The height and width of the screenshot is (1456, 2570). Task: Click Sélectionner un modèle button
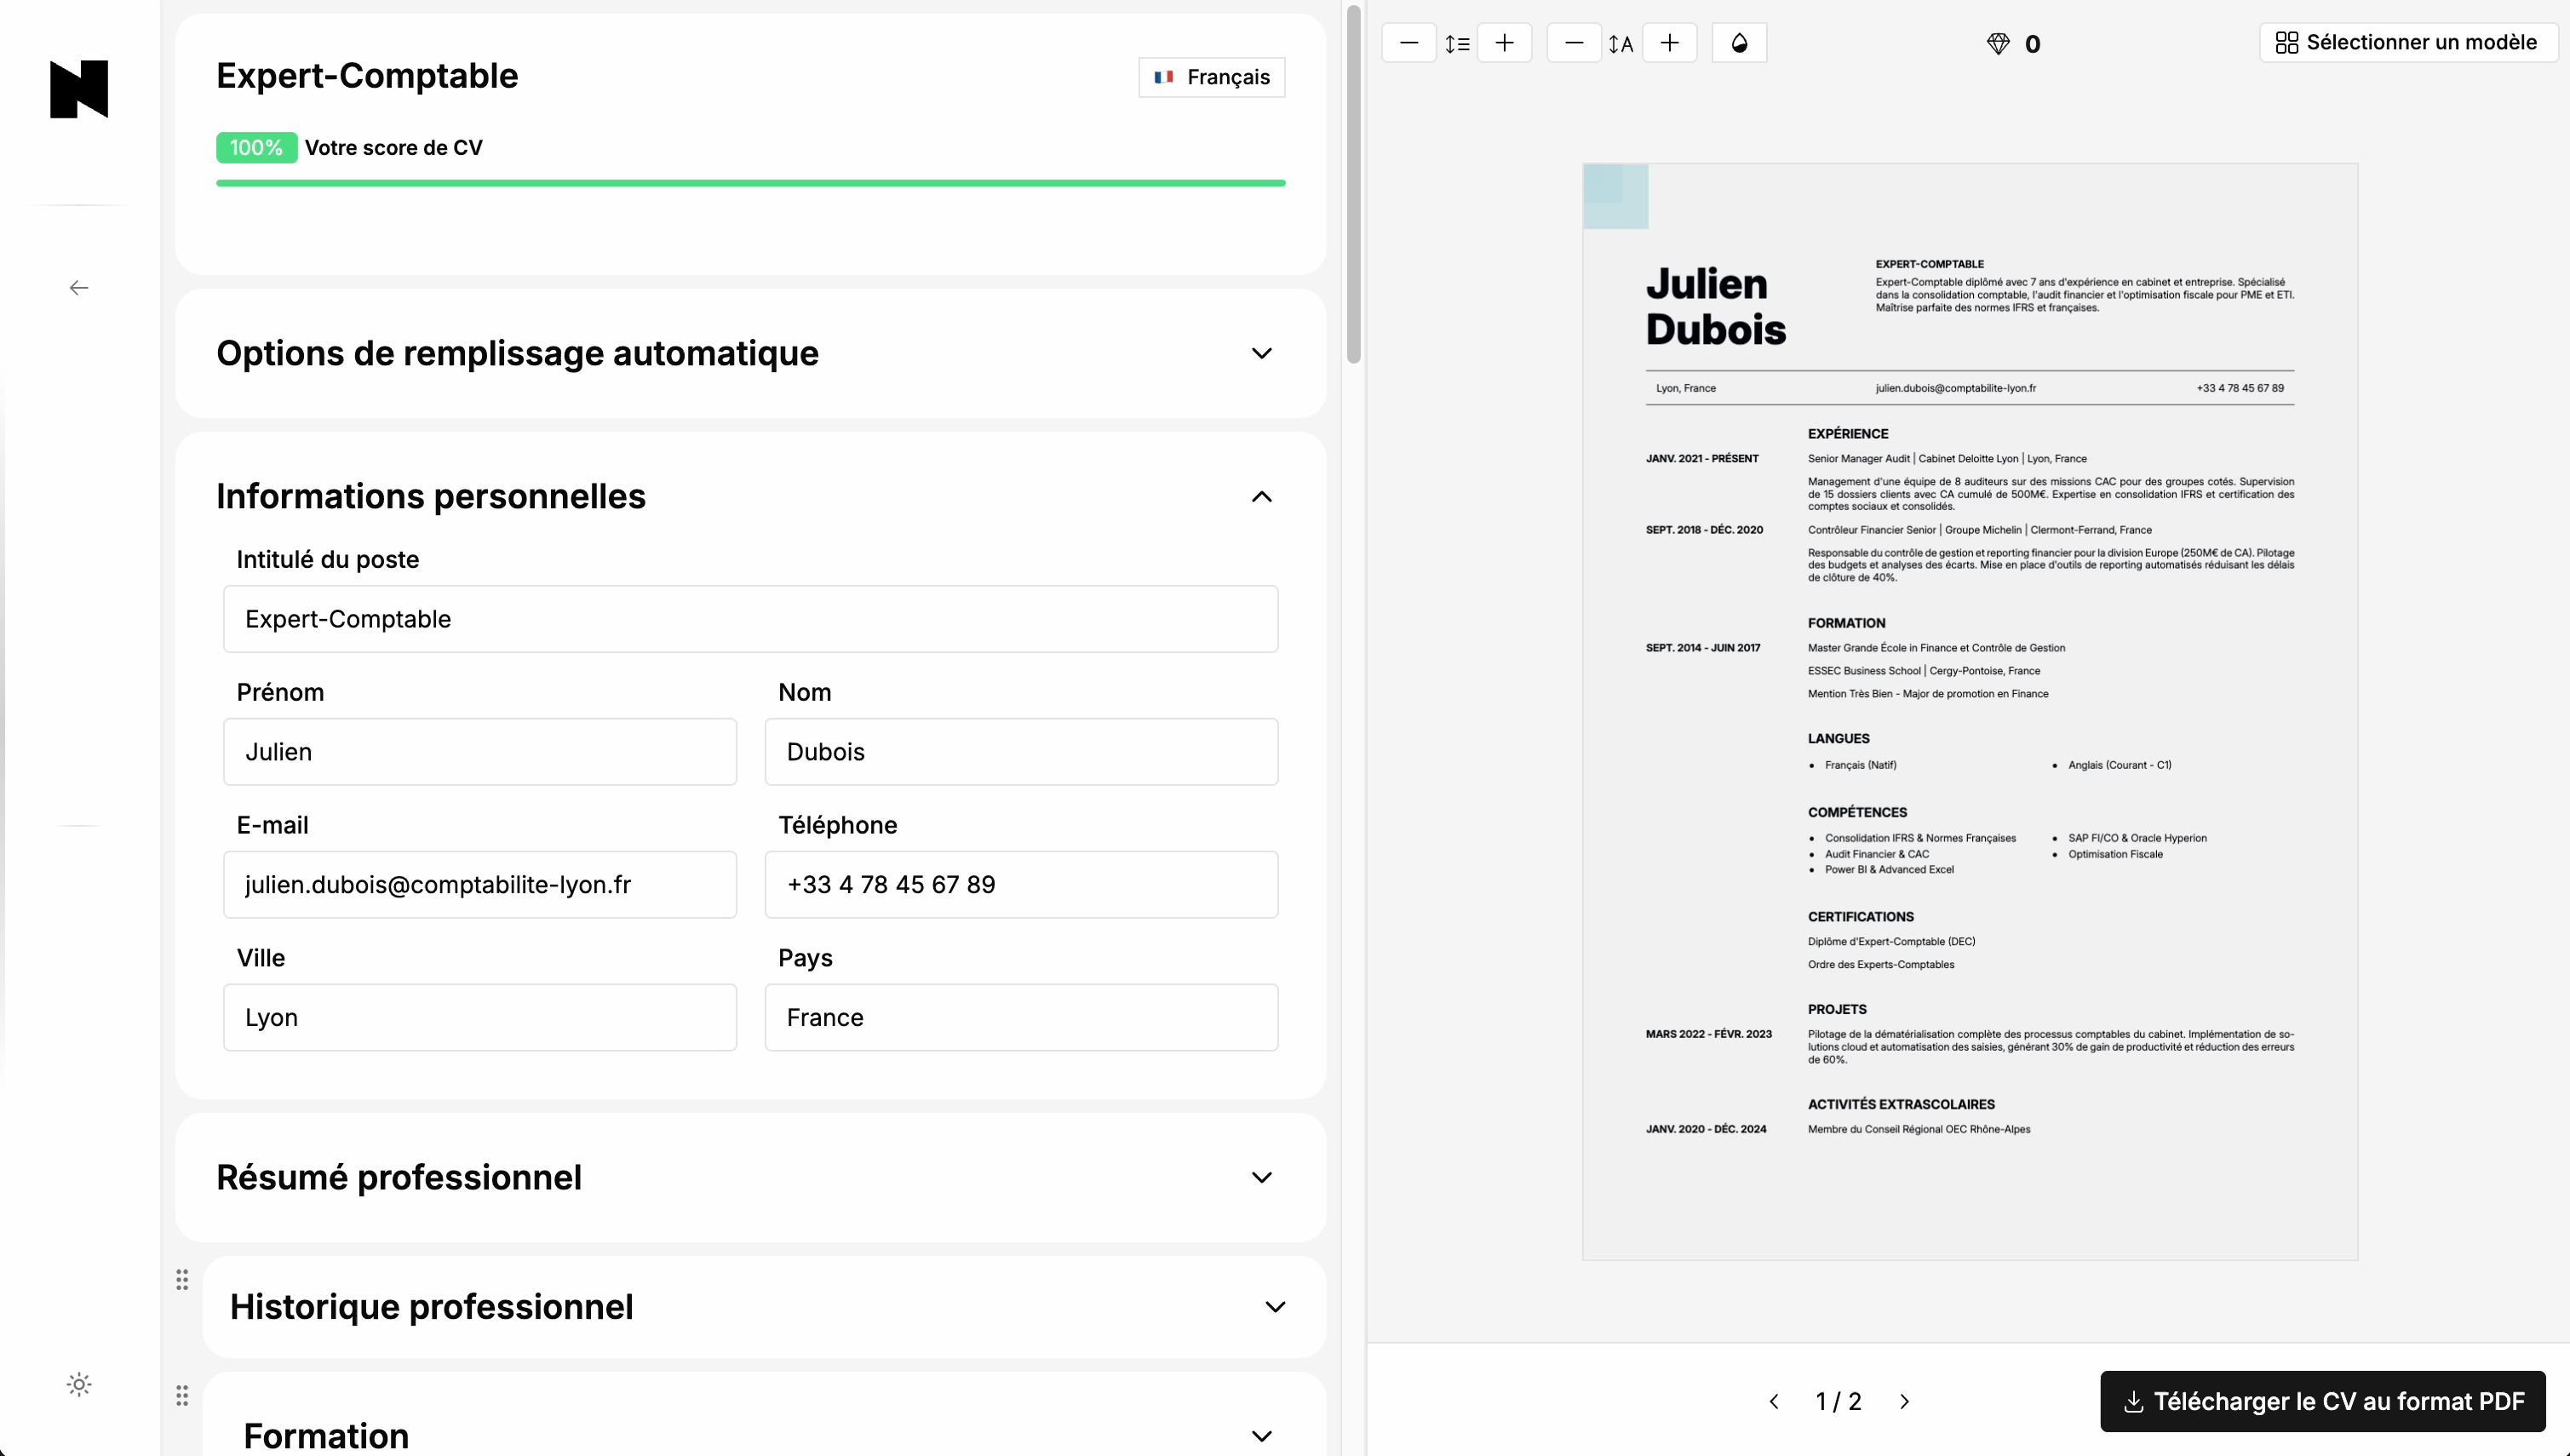click(x=2407, y=43)
